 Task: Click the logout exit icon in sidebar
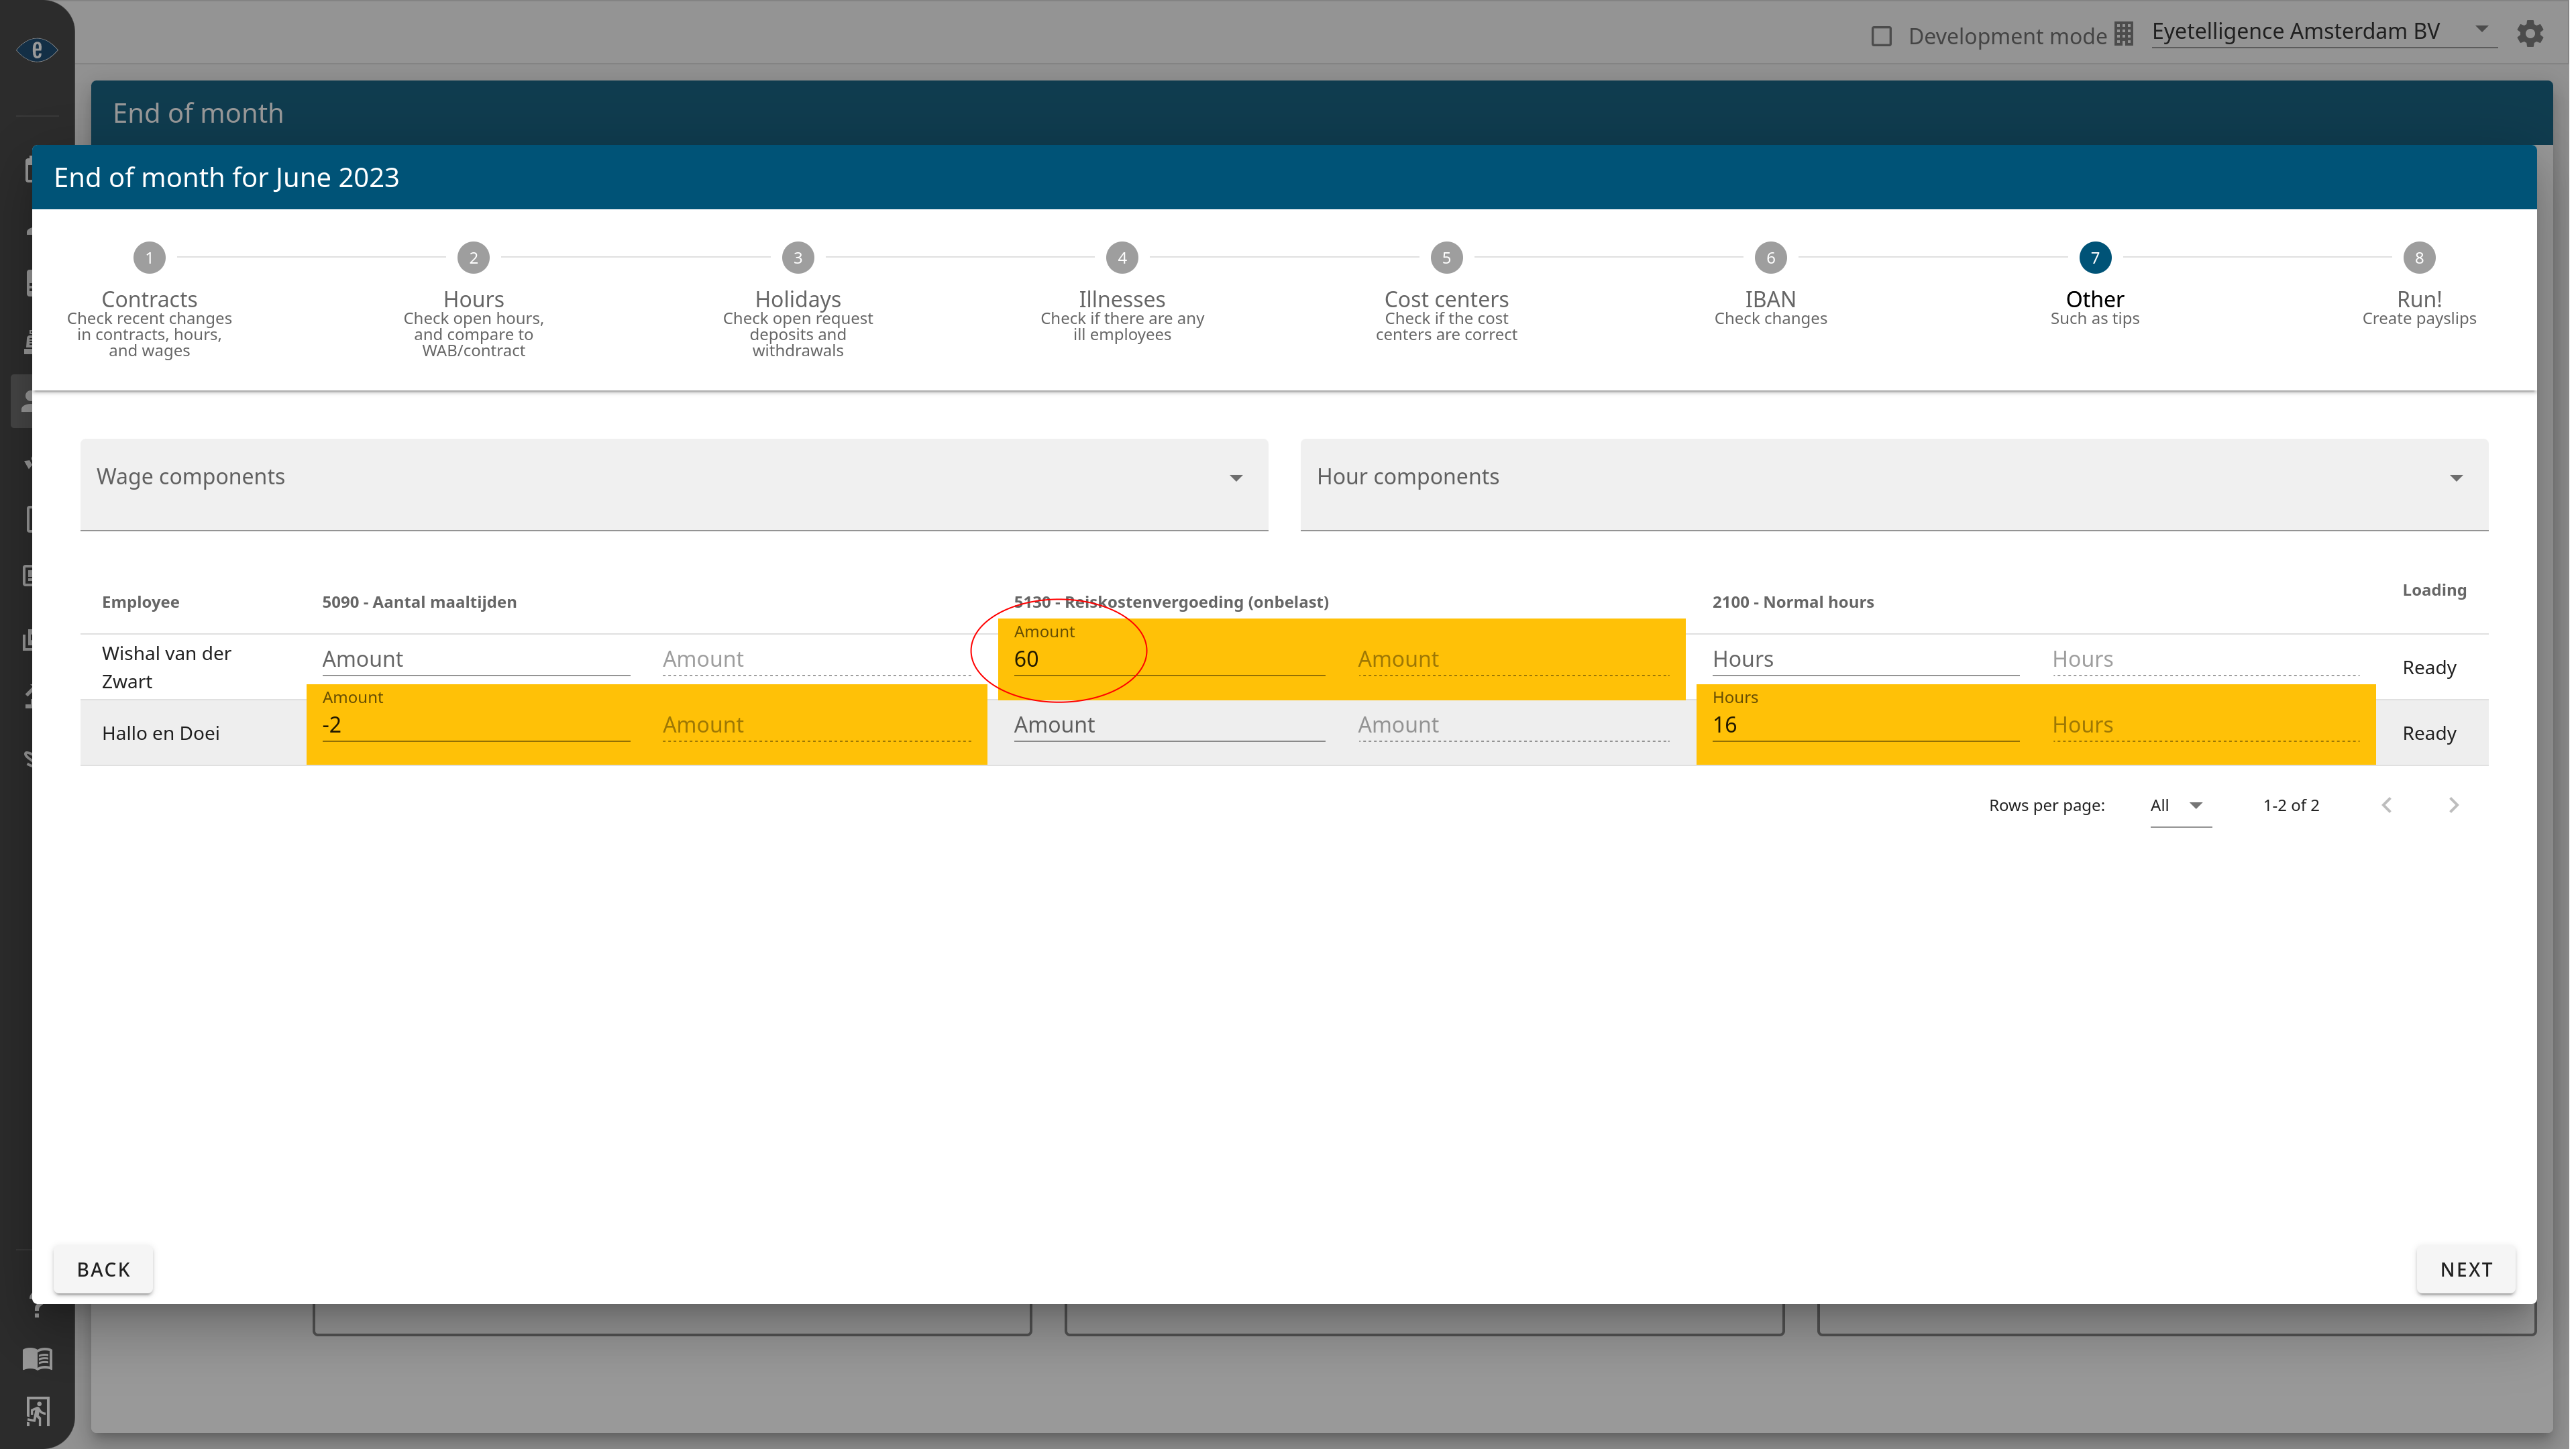point(37,1411)
